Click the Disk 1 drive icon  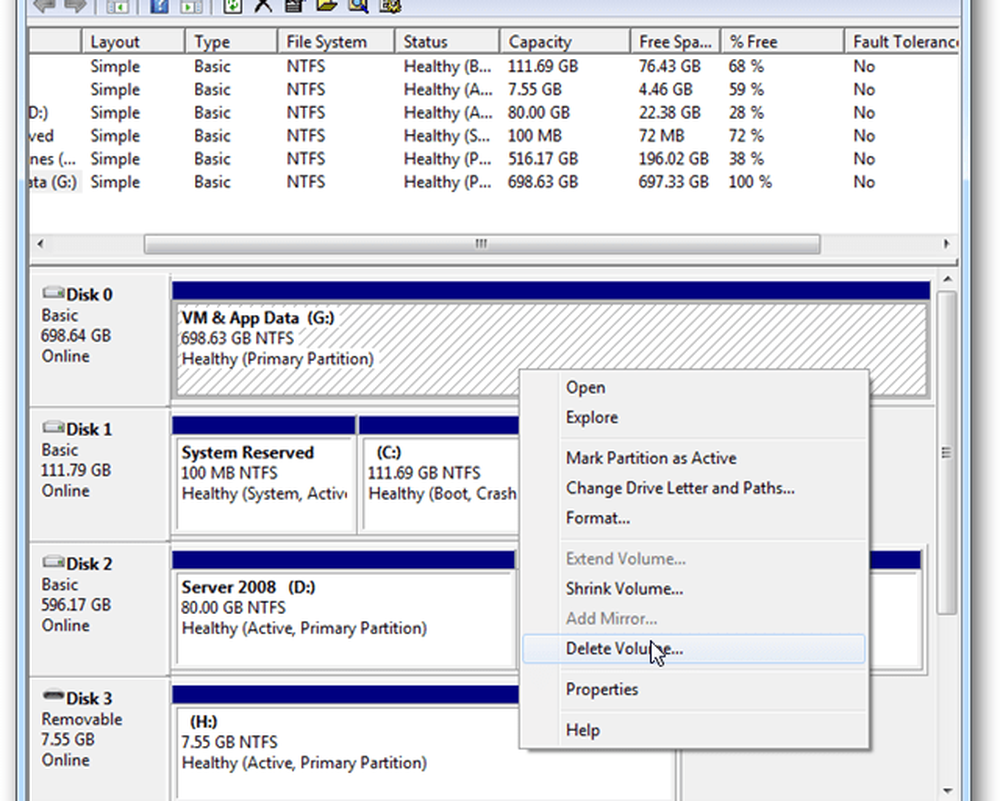pyautogui.click(x=54, y=428)
